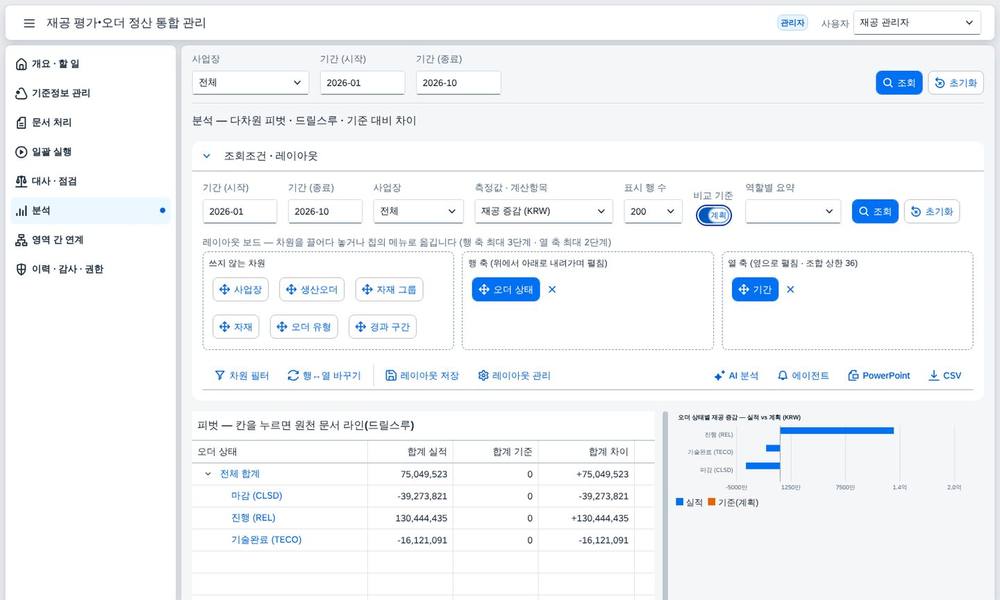Viewport: 1000px width, 600px height.
Task: Select the 사업장 dimension chip
Action: 240,289
